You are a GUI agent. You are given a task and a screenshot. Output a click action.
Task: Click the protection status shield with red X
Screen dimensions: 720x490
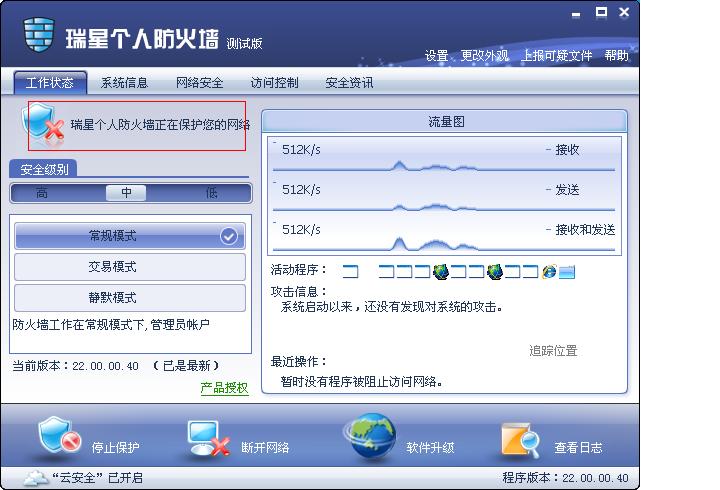(43, 122)
